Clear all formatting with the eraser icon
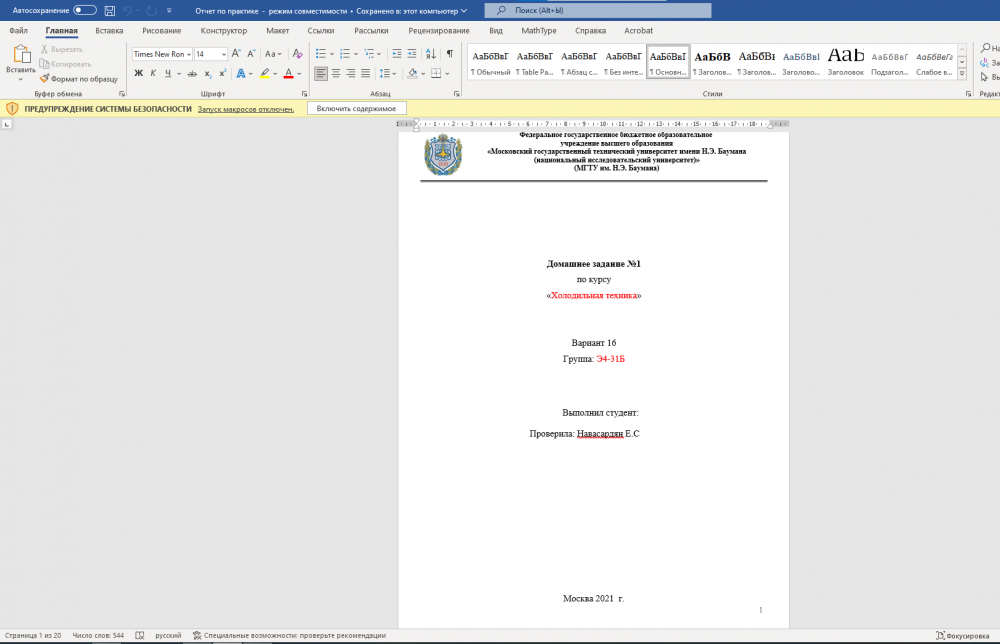 click(x=297, y=54)
